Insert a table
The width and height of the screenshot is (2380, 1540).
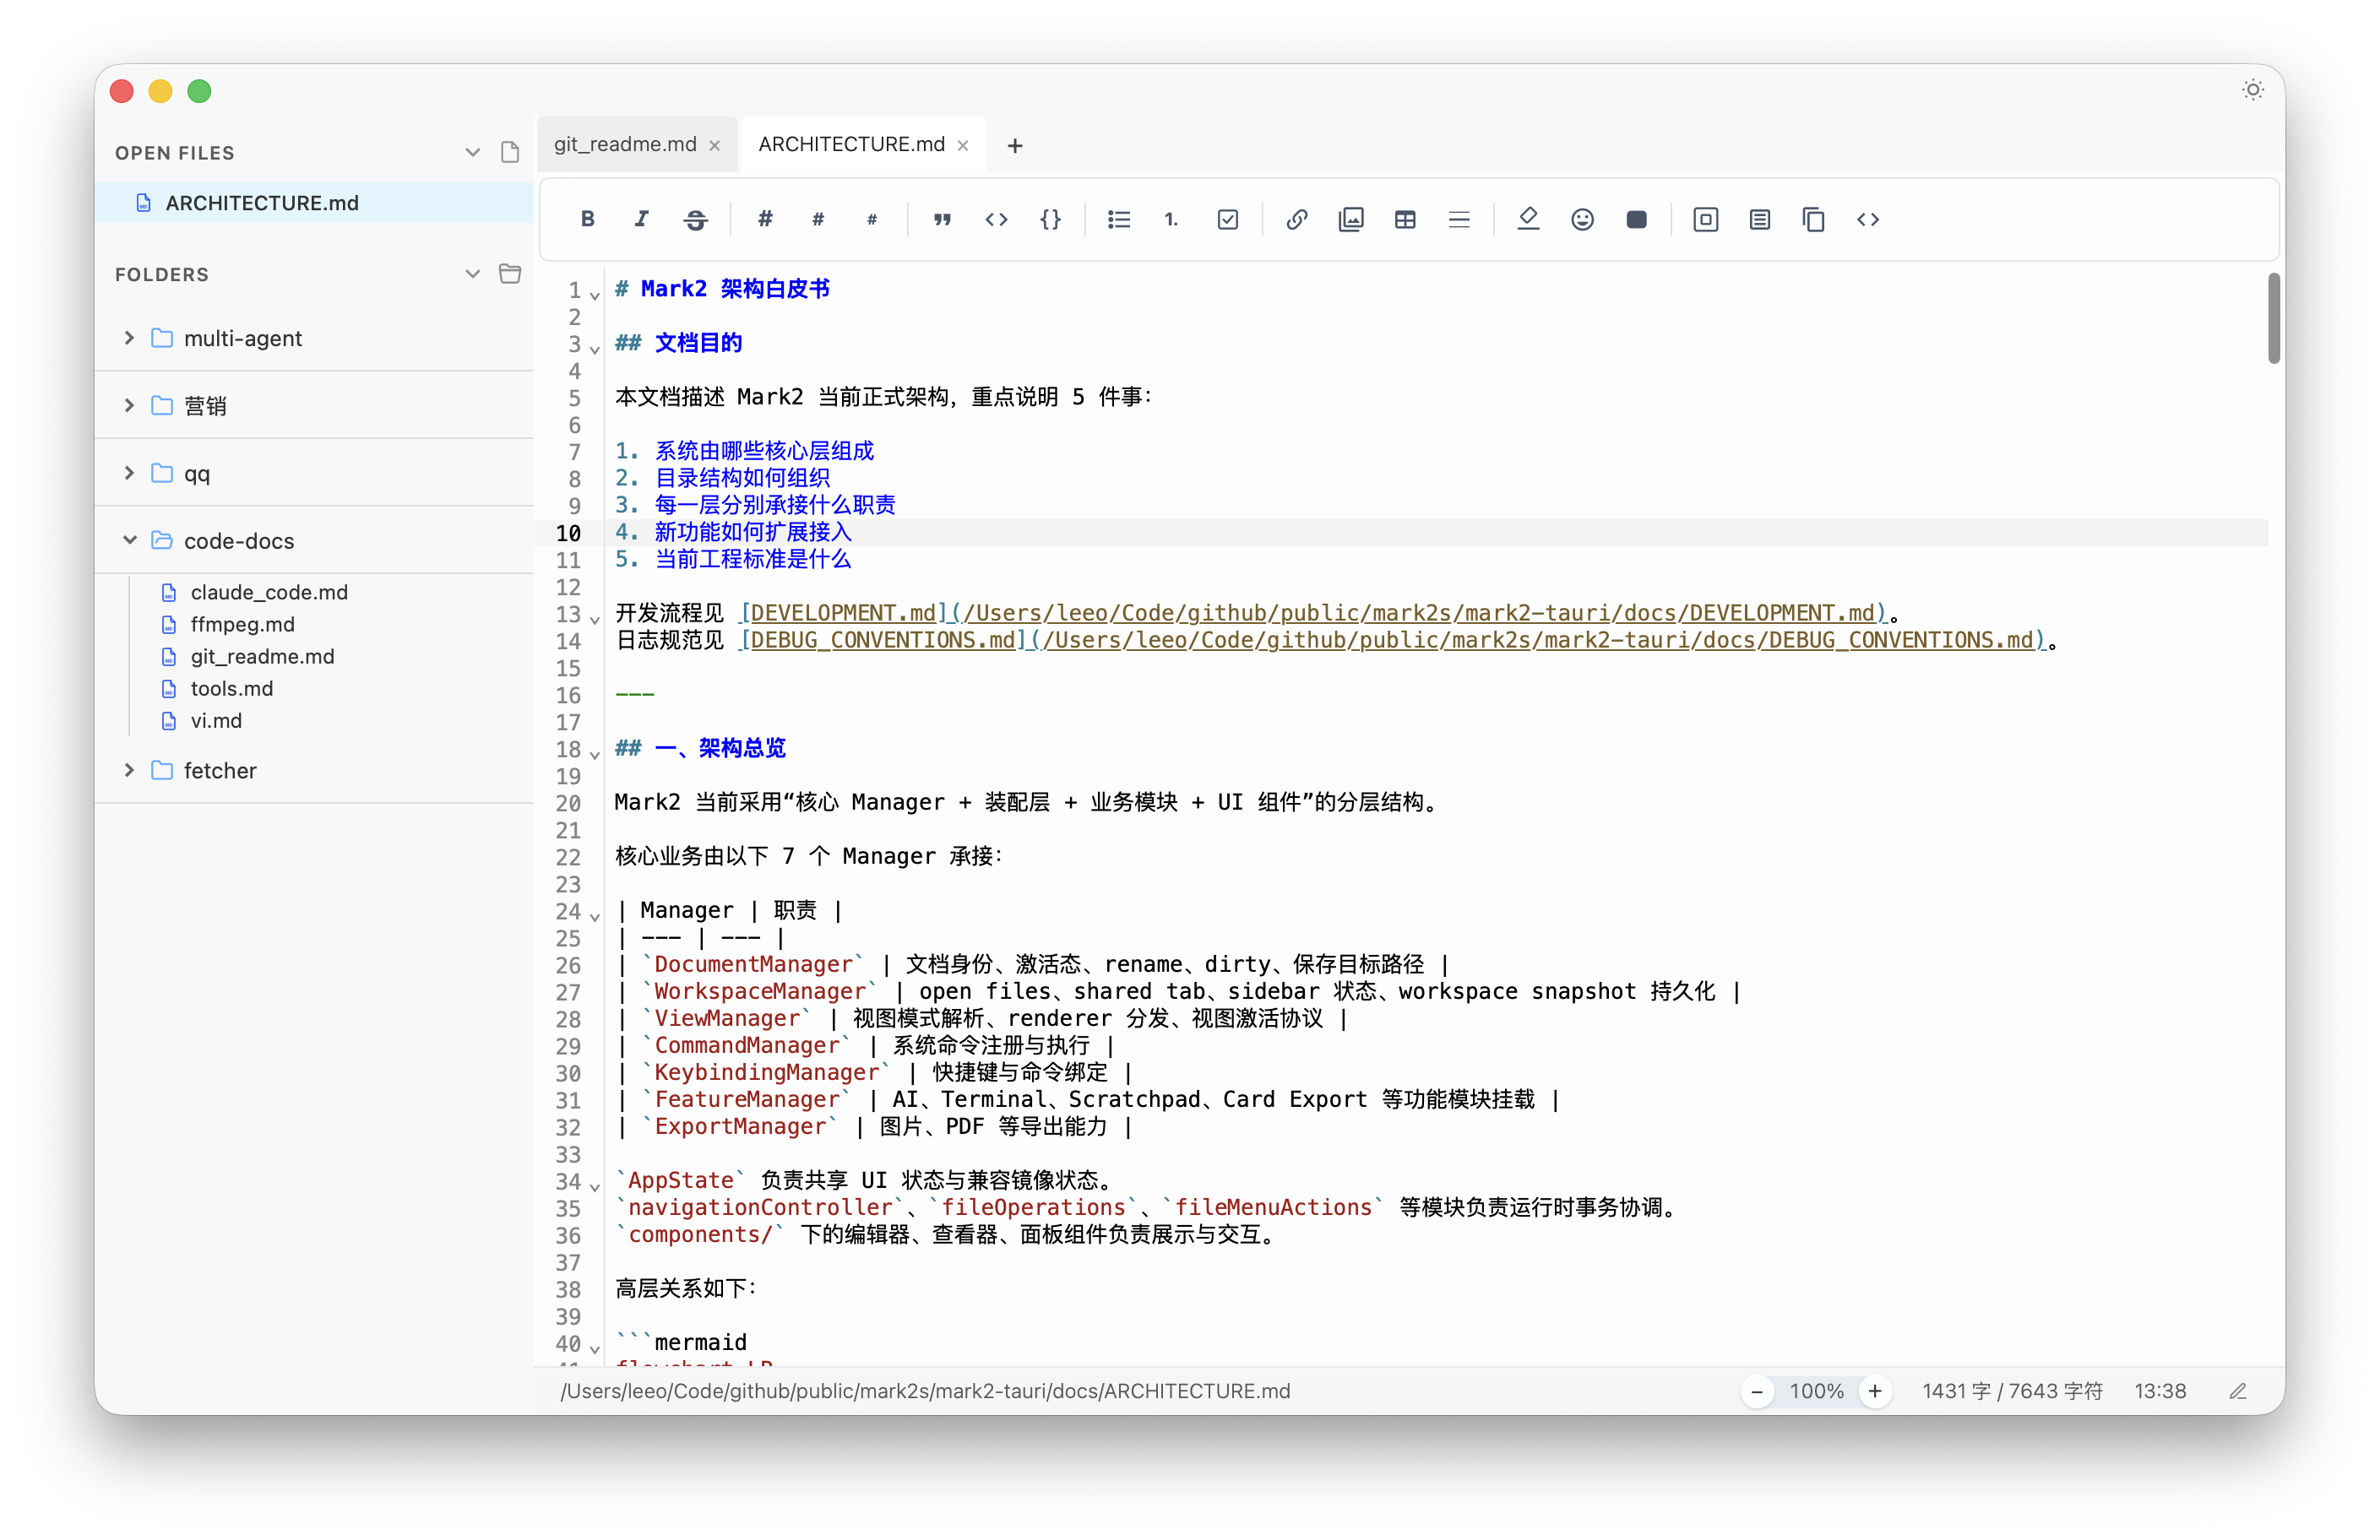click(1405, 219)
